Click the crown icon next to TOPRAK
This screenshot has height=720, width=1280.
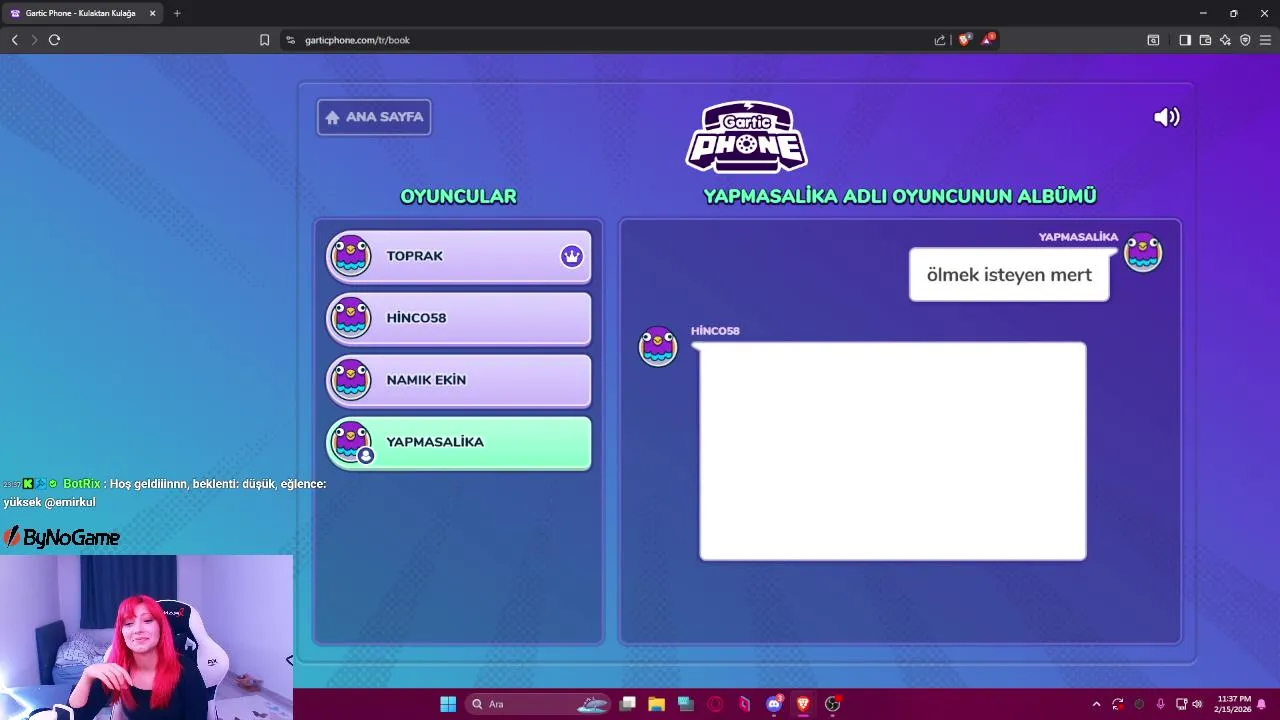[x=571, y=256]
